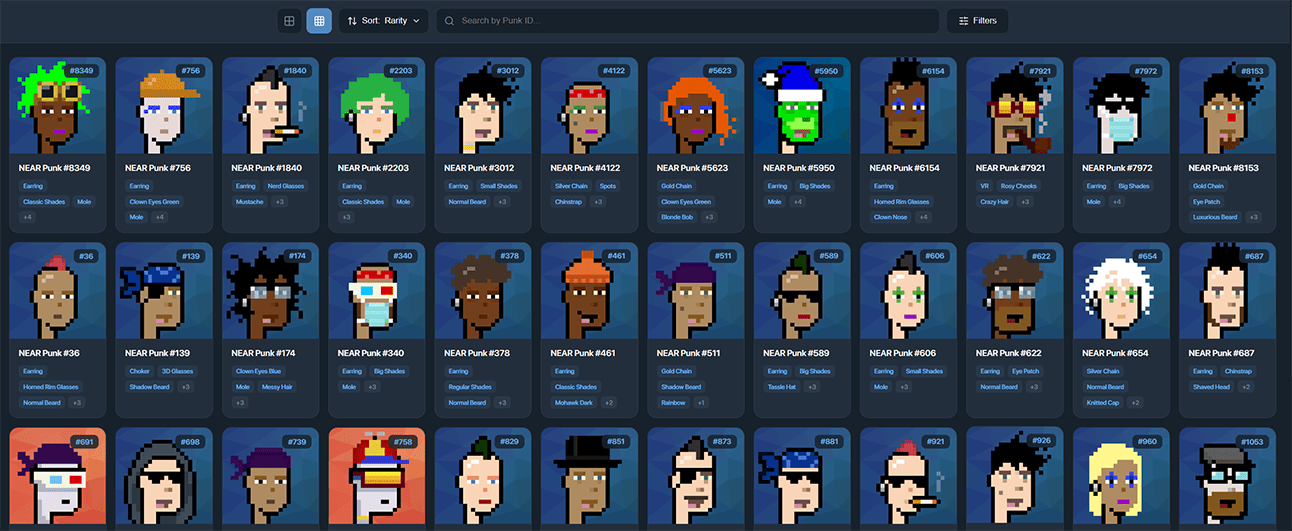The height and width of the screenshot is (531, 1292).
Task: Select the Rainbow trait tag on Punk #511
Action: pos(673,403)
